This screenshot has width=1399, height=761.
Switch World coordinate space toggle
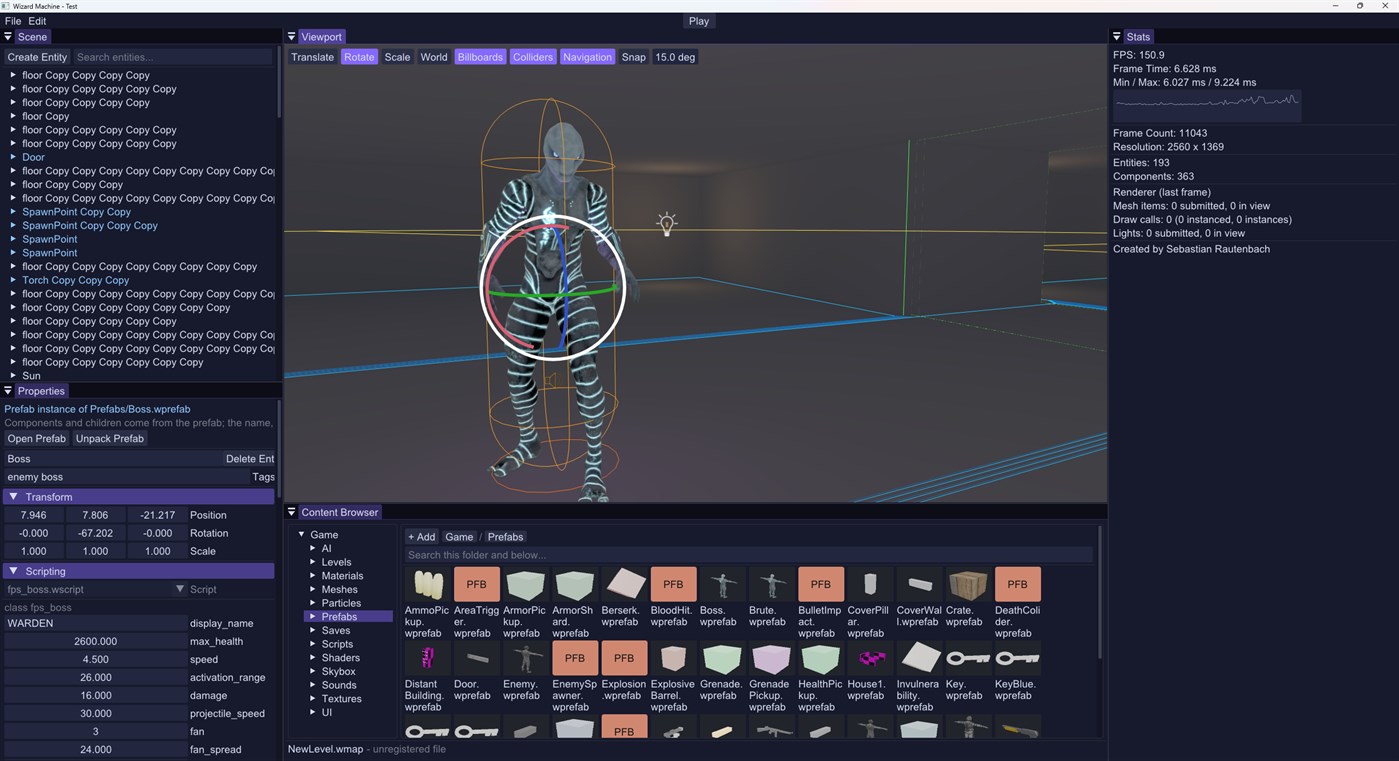(434, 57)
